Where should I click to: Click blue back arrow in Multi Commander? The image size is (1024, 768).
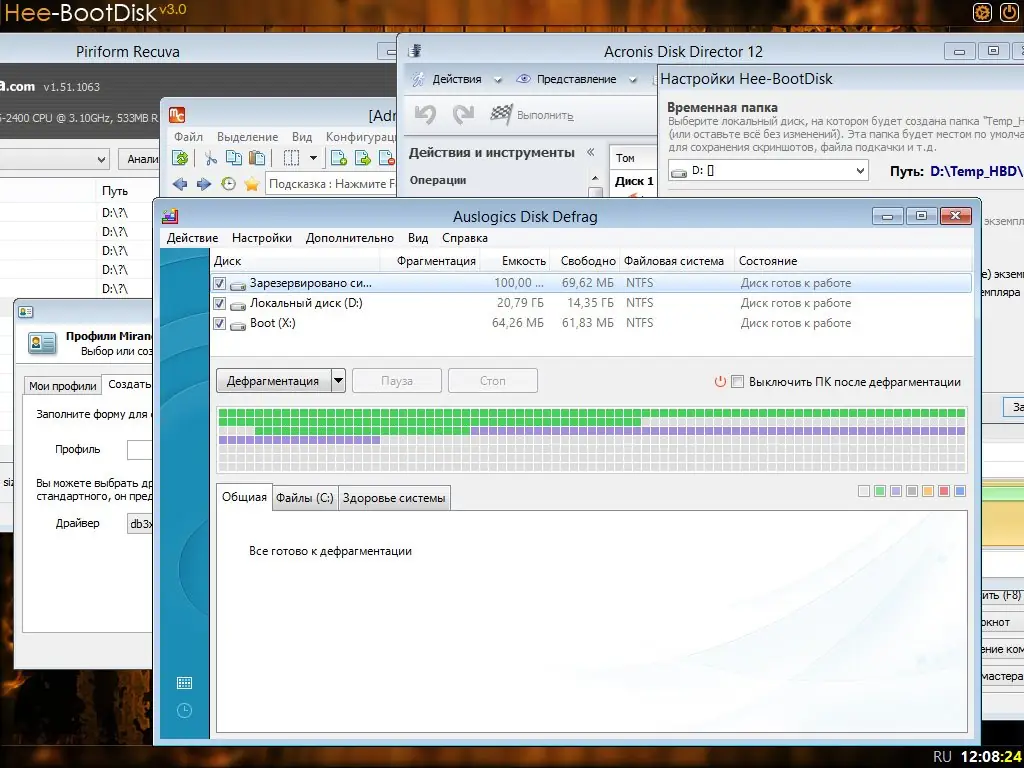(x=180, y=184)
